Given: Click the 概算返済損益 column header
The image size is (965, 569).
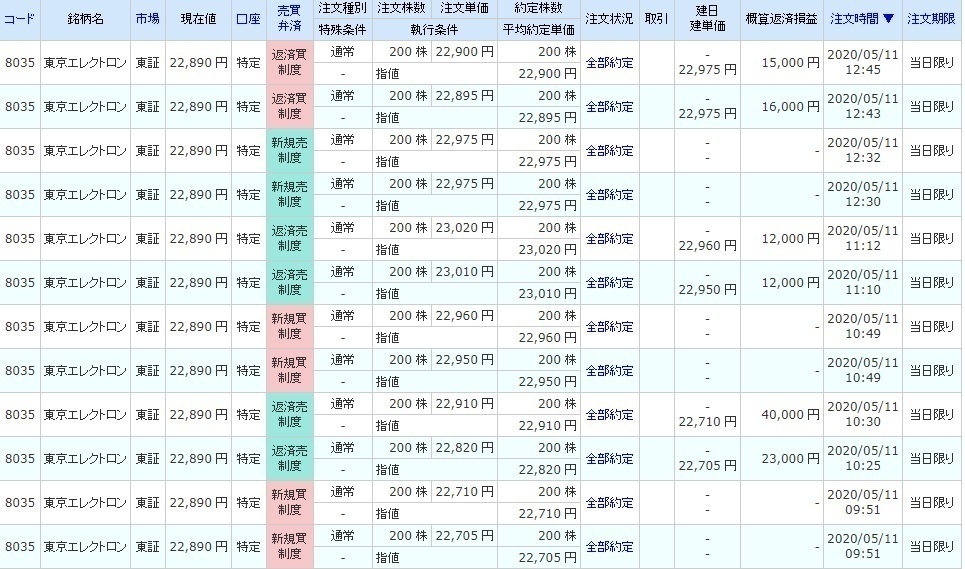Looking at the screenshot, I should click(782, 19).
